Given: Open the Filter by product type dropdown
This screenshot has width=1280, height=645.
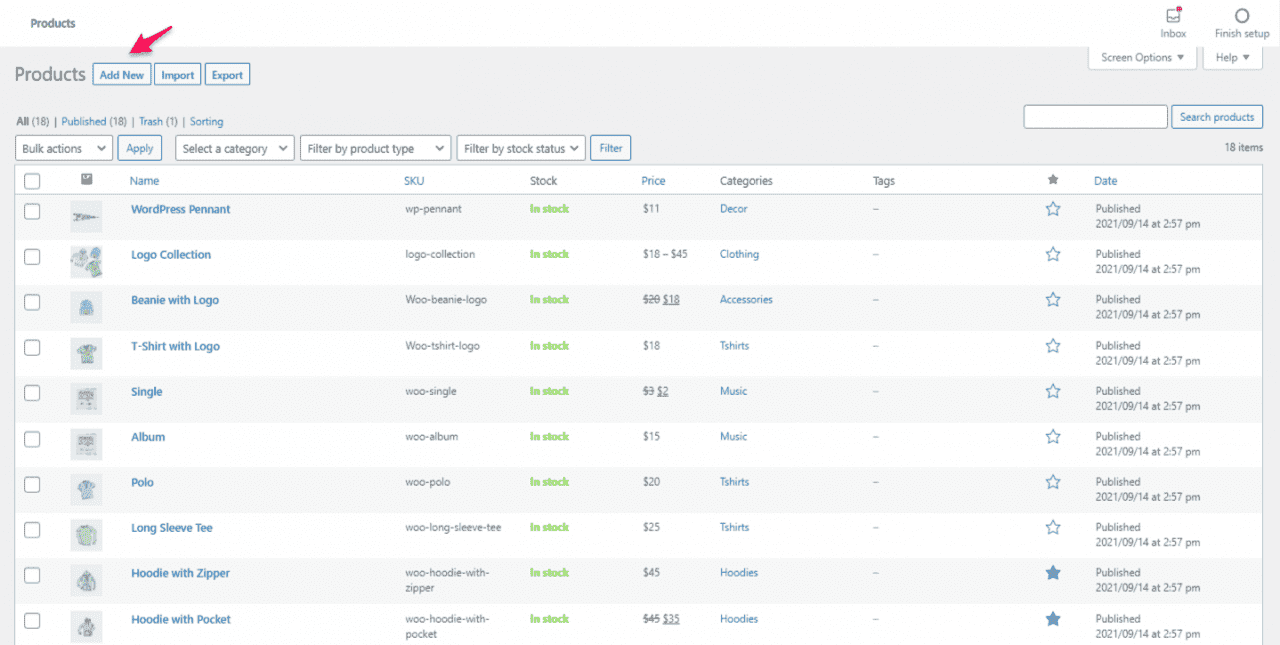Looking at the screenshot, I should point(376,148).
